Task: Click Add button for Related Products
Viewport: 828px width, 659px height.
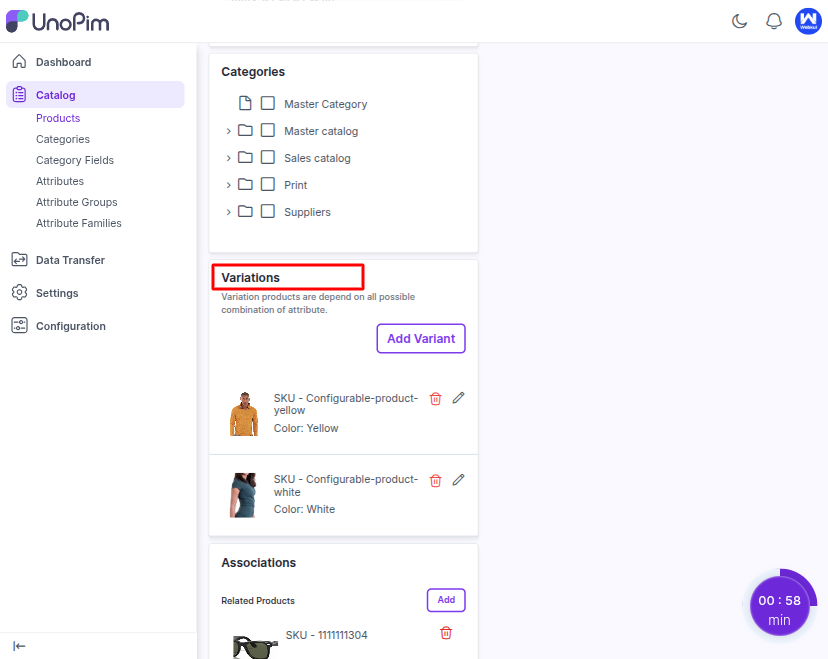Action: coord(446,600)
